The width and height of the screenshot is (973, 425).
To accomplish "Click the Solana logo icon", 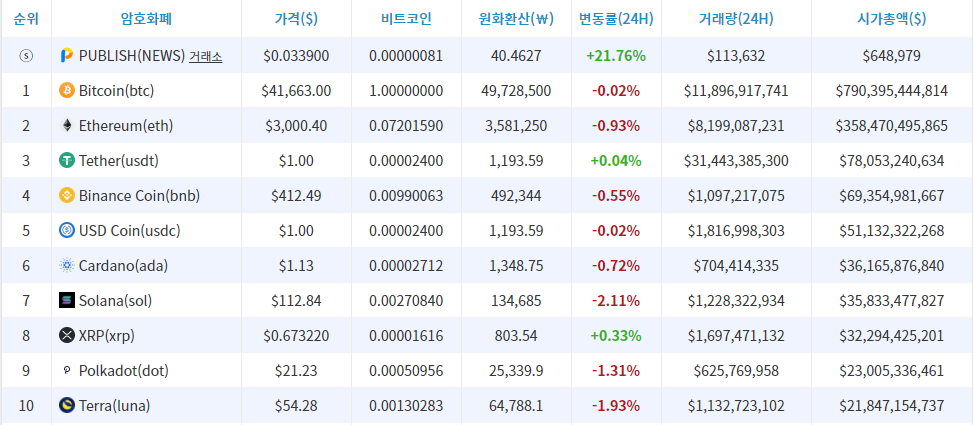I will (x=66, y=301).
